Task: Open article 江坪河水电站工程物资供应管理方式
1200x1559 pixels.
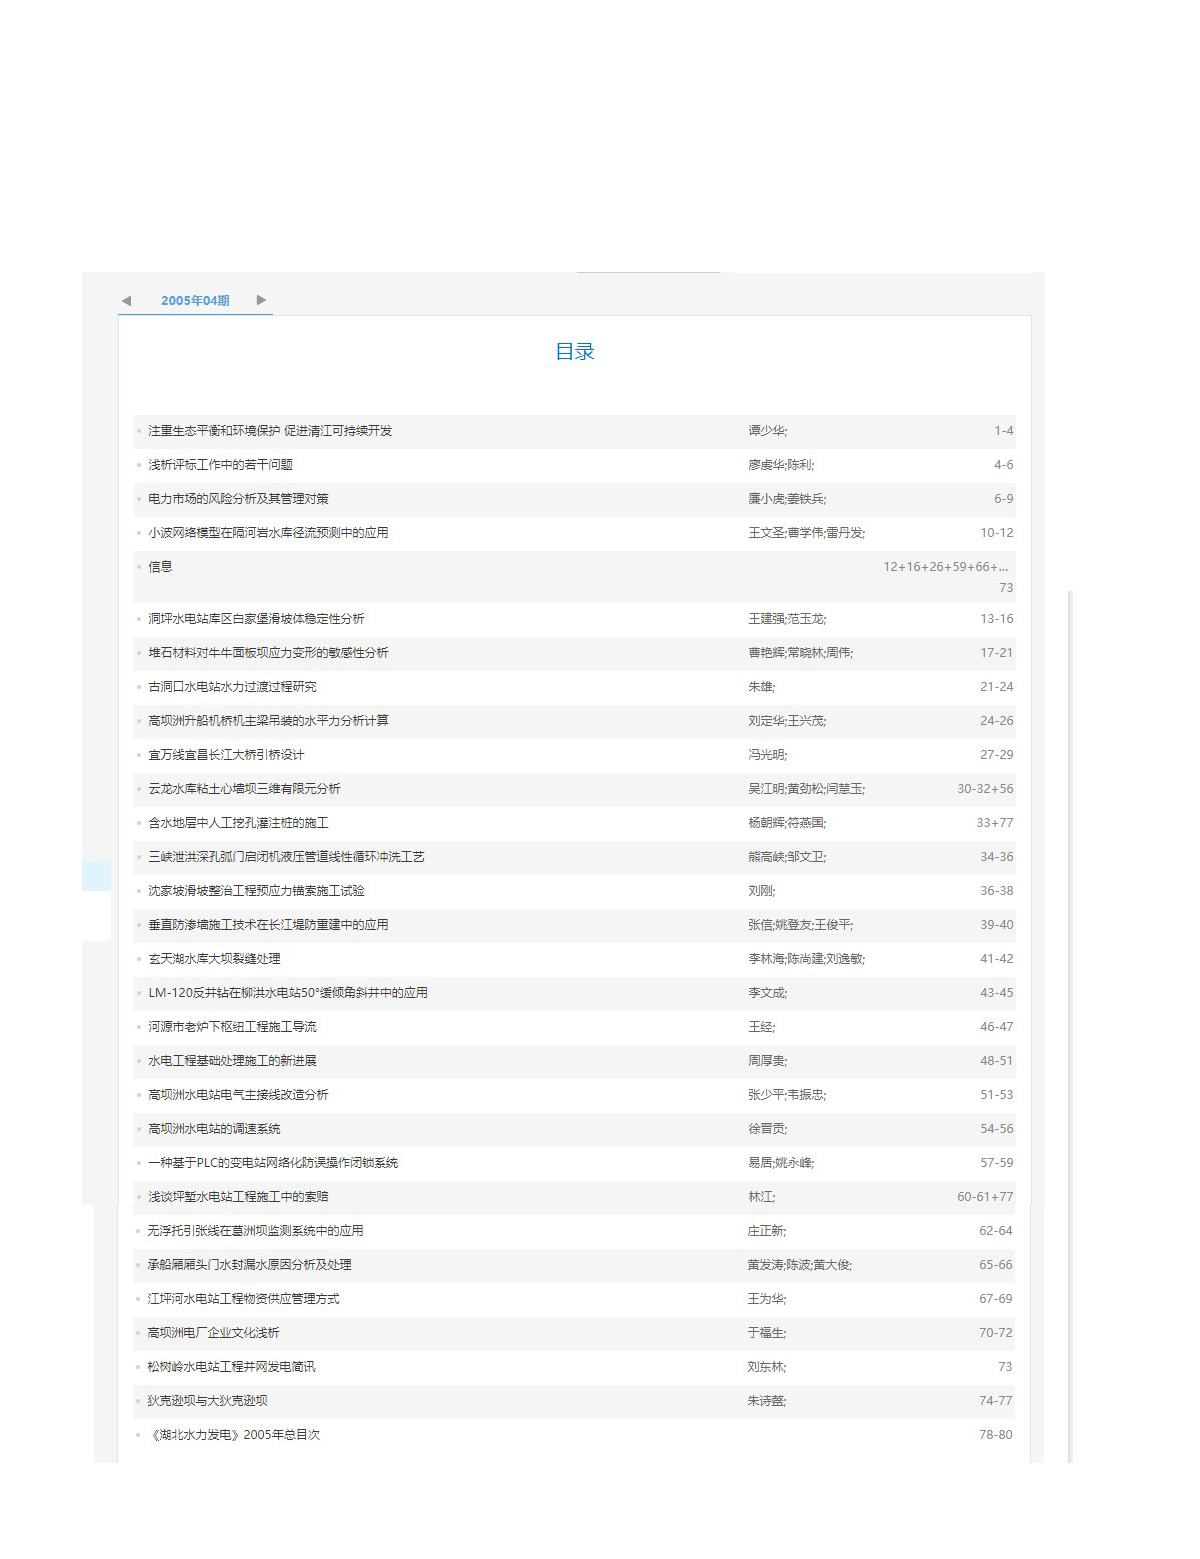Action: pyautogui.click(x=243, y=1299)
